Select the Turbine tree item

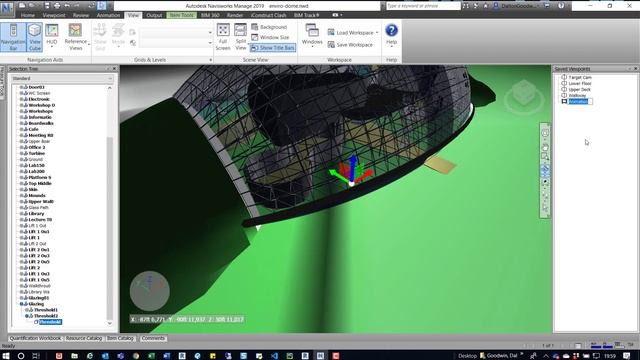(x=37, y=153)
